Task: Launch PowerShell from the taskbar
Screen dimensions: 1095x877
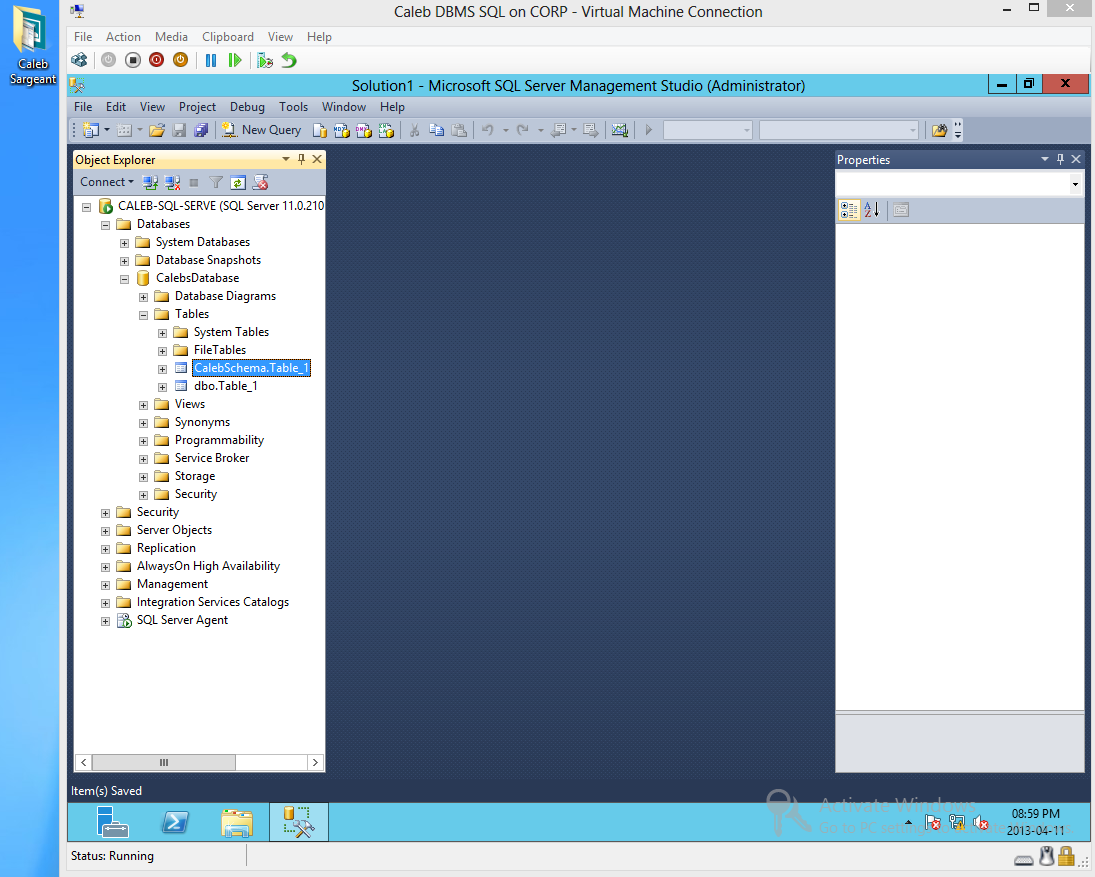Action: tap(175, 822)
